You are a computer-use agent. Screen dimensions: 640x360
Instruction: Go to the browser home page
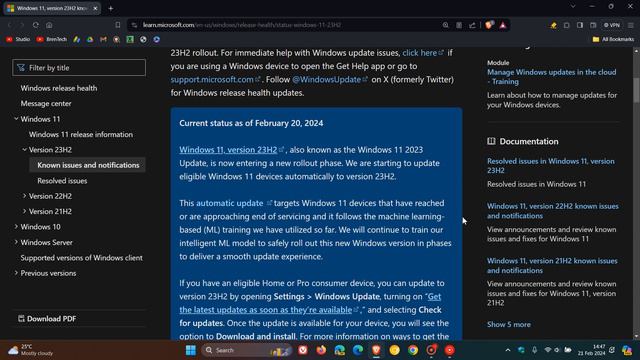click(x=49, y=25)
